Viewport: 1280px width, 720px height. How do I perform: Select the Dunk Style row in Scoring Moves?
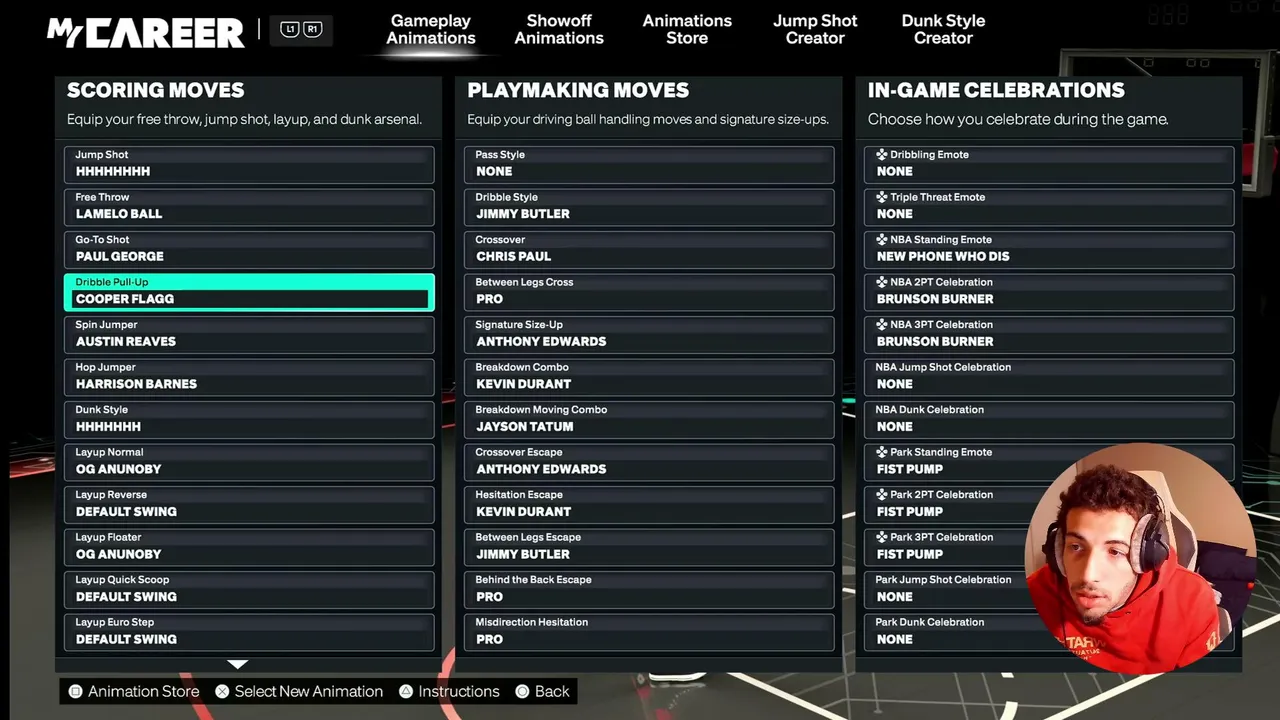(x=249, y=420)
